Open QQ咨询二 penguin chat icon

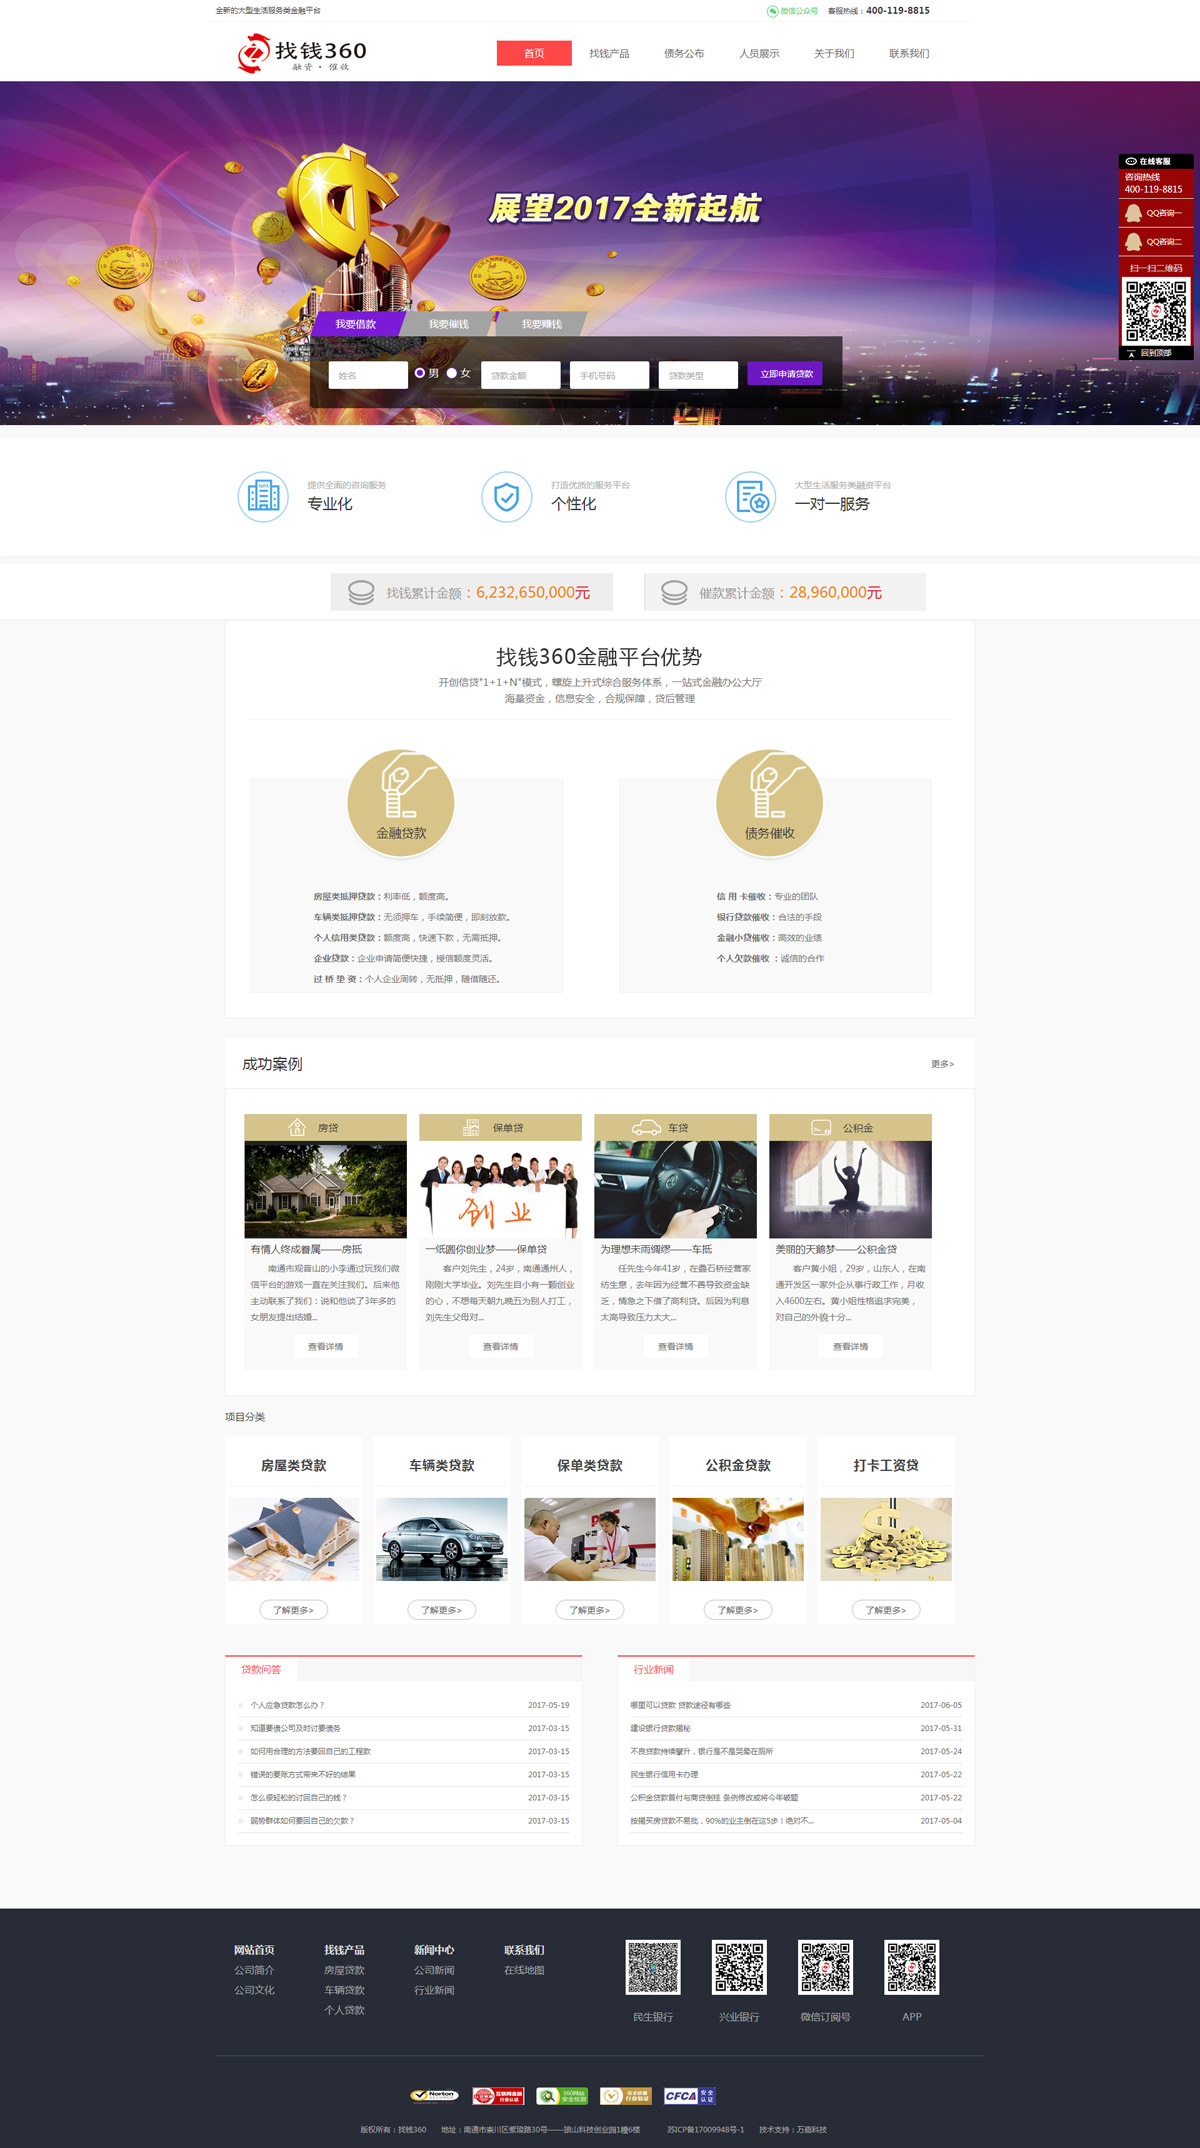click(1133, 242)
